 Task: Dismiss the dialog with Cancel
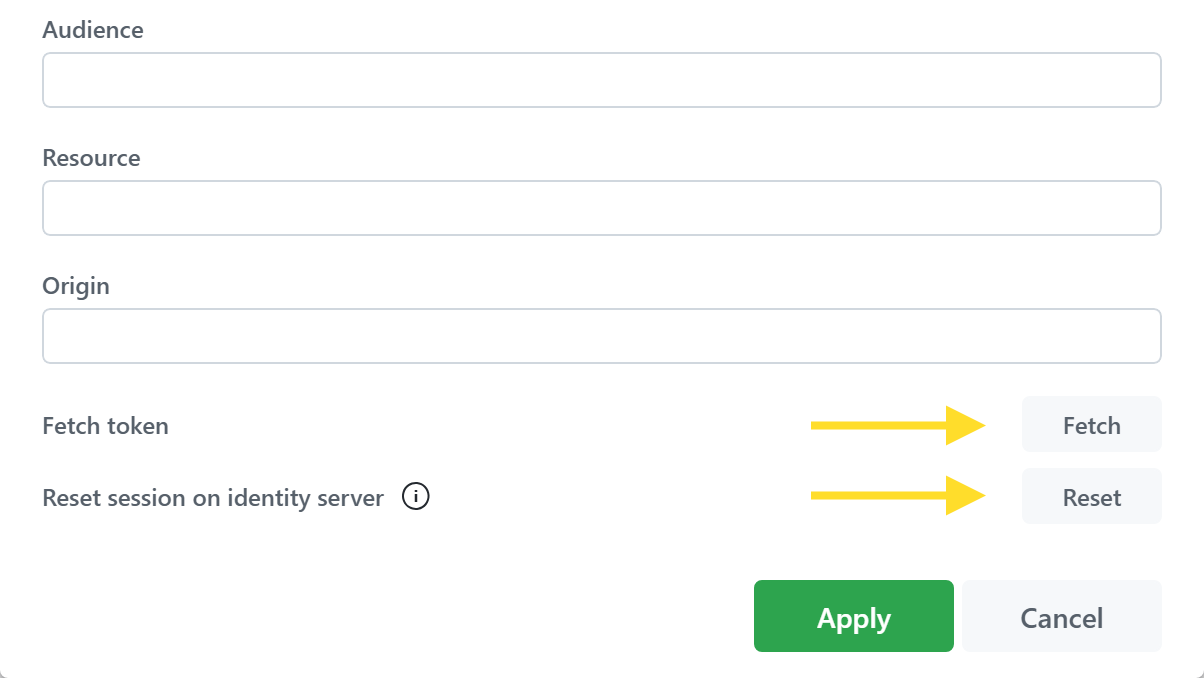coord(1061,617)
